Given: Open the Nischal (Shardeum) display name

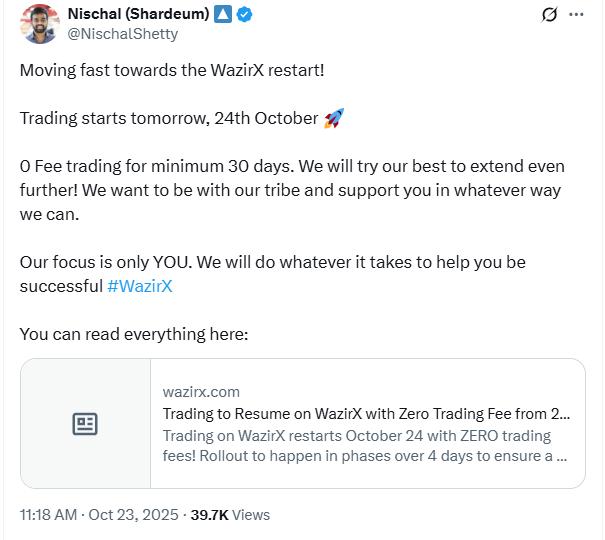Looking at the screenshot, I should point(138,14).
